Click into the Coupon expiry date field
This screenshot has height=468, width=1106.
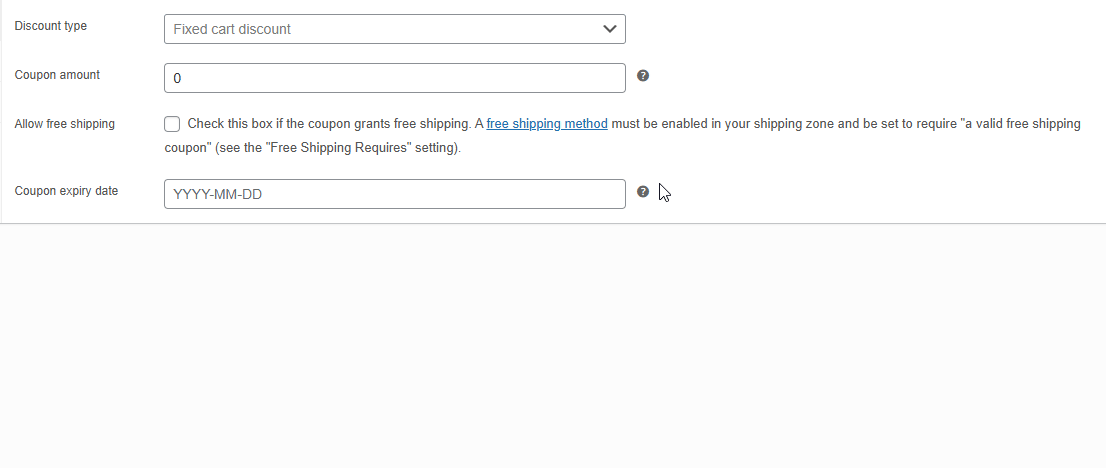[x=394, y=194]
